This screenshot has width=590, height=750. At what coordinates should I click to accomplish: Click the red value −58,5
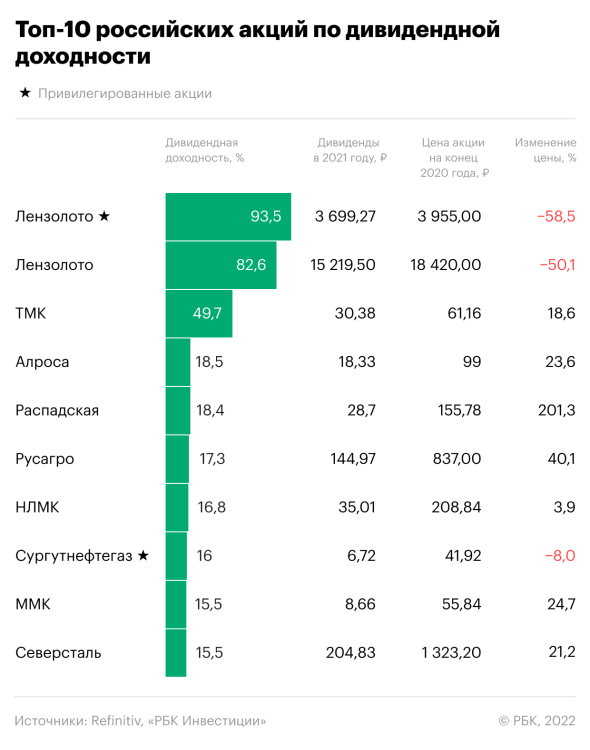556,216
